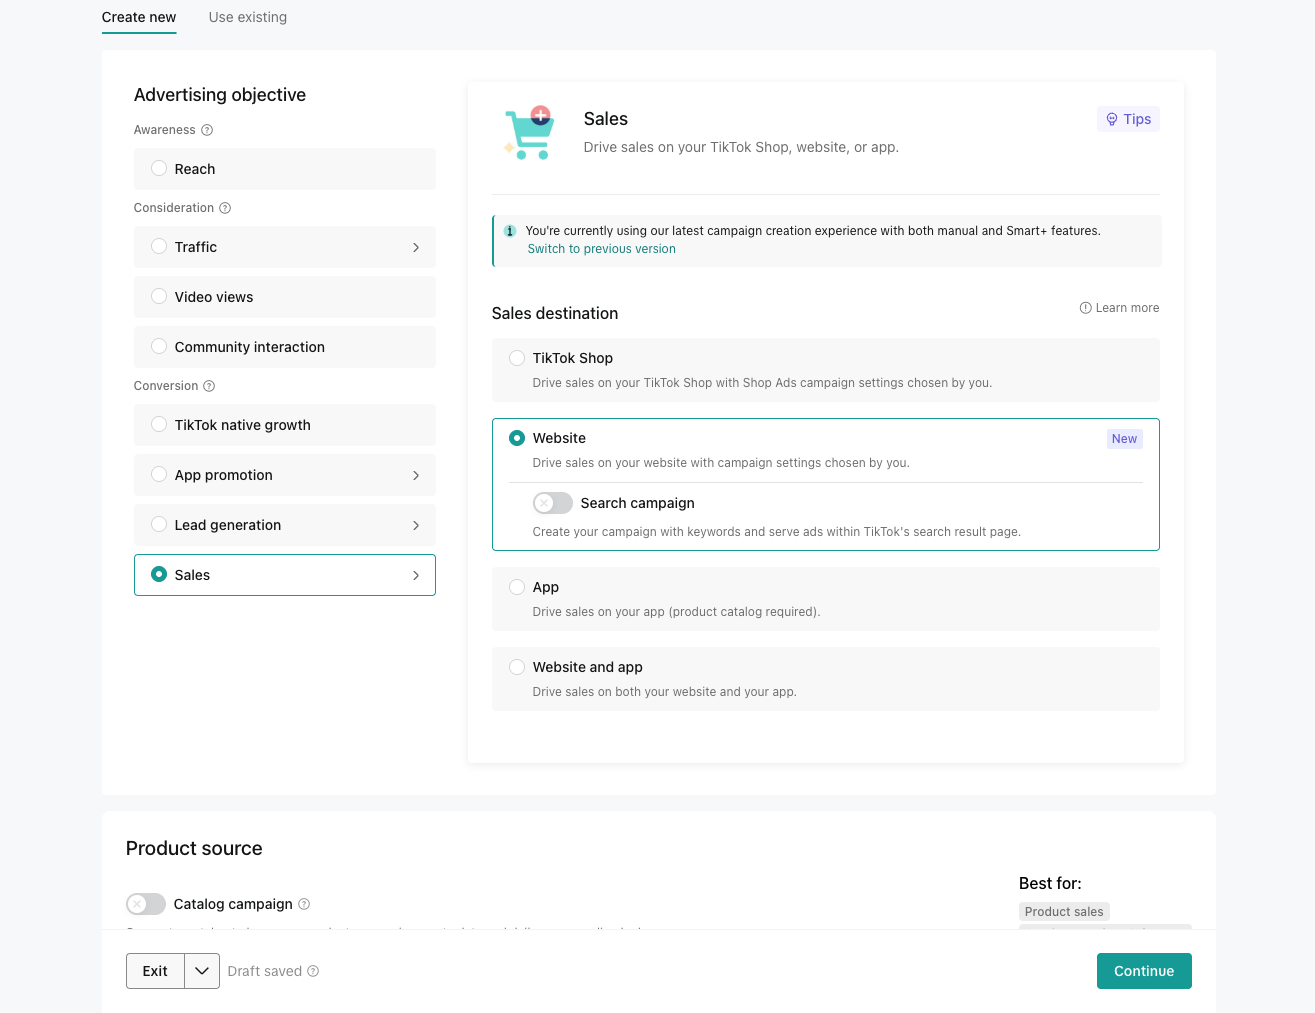1315x1013 pixels.
Task: Select Community interaction objective
Action: click(285, 347)
